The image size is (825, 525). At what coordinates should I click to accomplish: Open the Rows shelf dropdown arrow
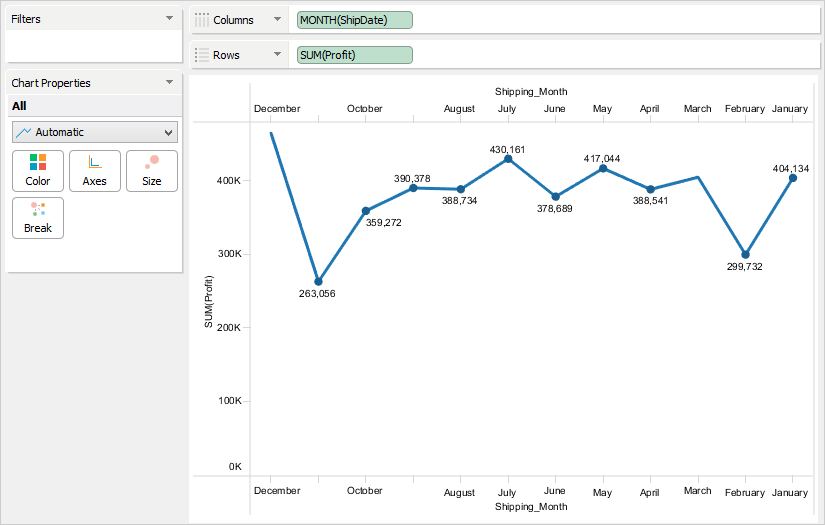276,55
